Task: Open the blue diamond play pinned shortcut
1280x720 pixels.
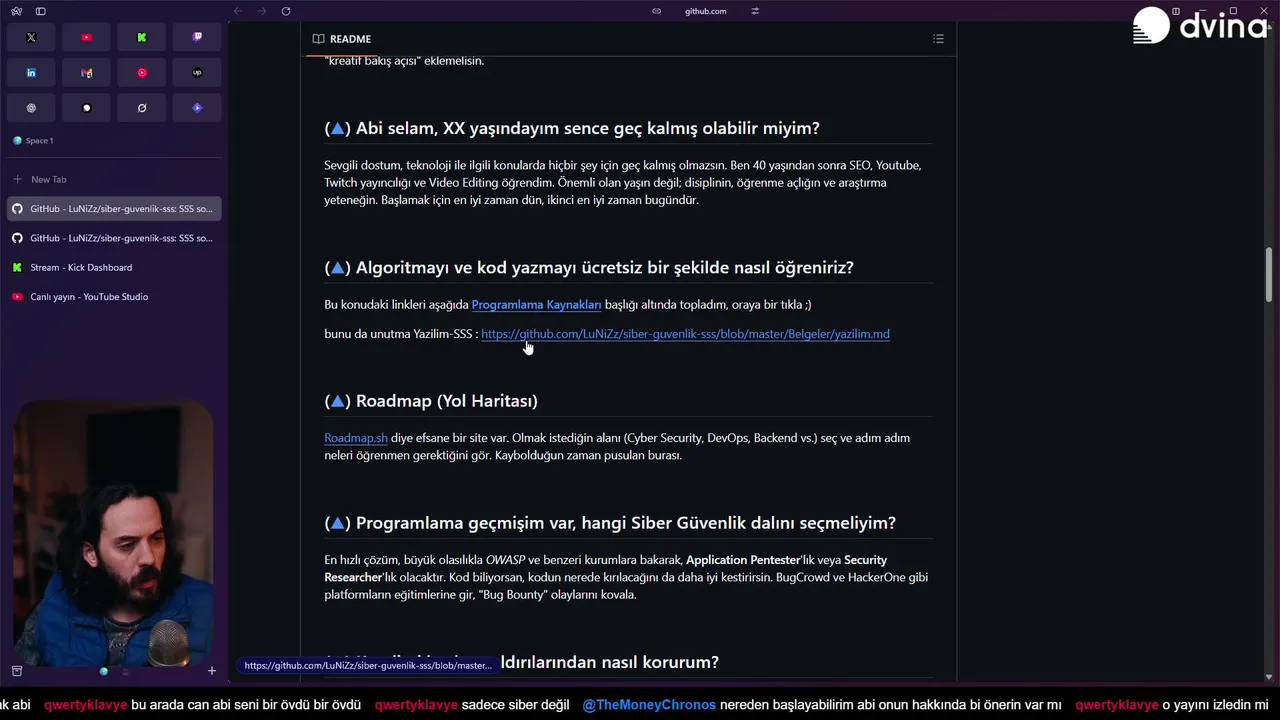Action: (x=197, y=108)
